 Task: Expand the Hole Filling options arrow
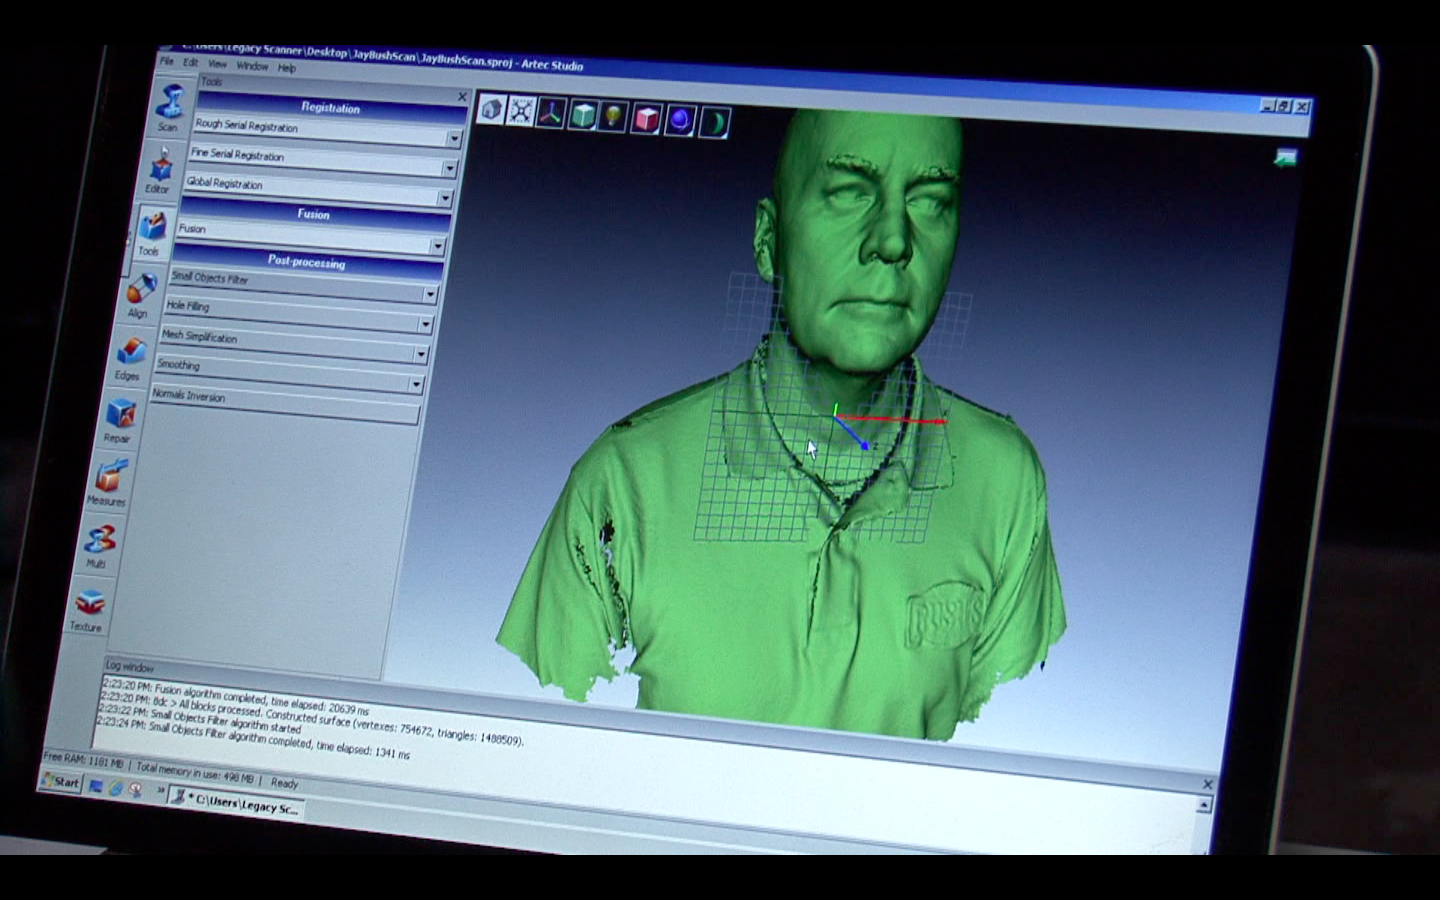[425, 324]
